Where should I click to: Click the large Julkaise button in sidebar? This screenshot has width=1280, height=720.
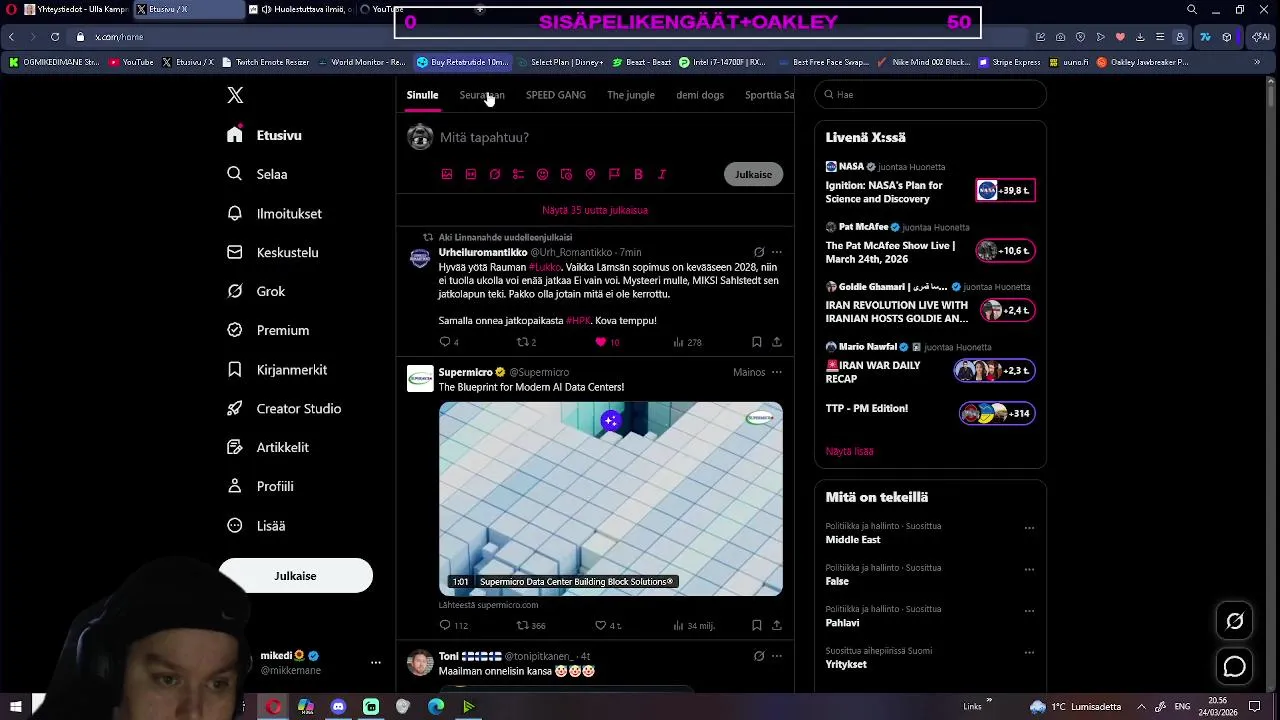296,576
